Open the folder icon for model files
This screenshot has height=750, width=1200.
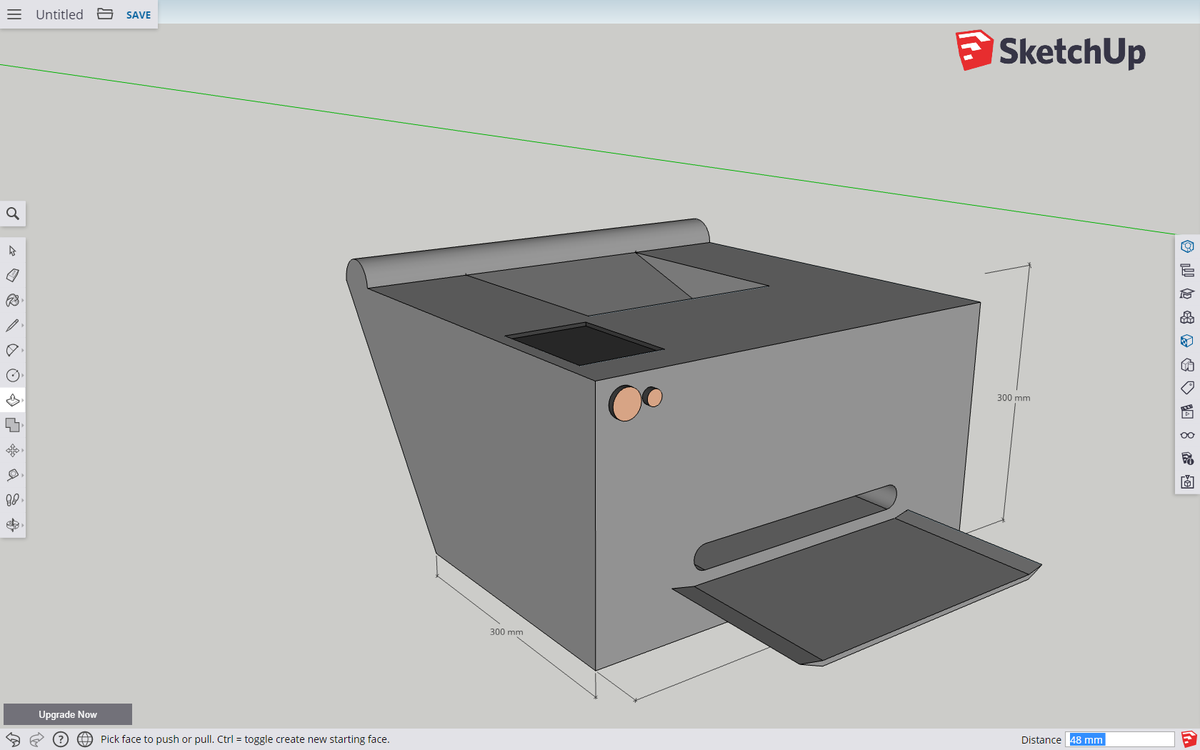pyautogui.click(x=105, y=14)
